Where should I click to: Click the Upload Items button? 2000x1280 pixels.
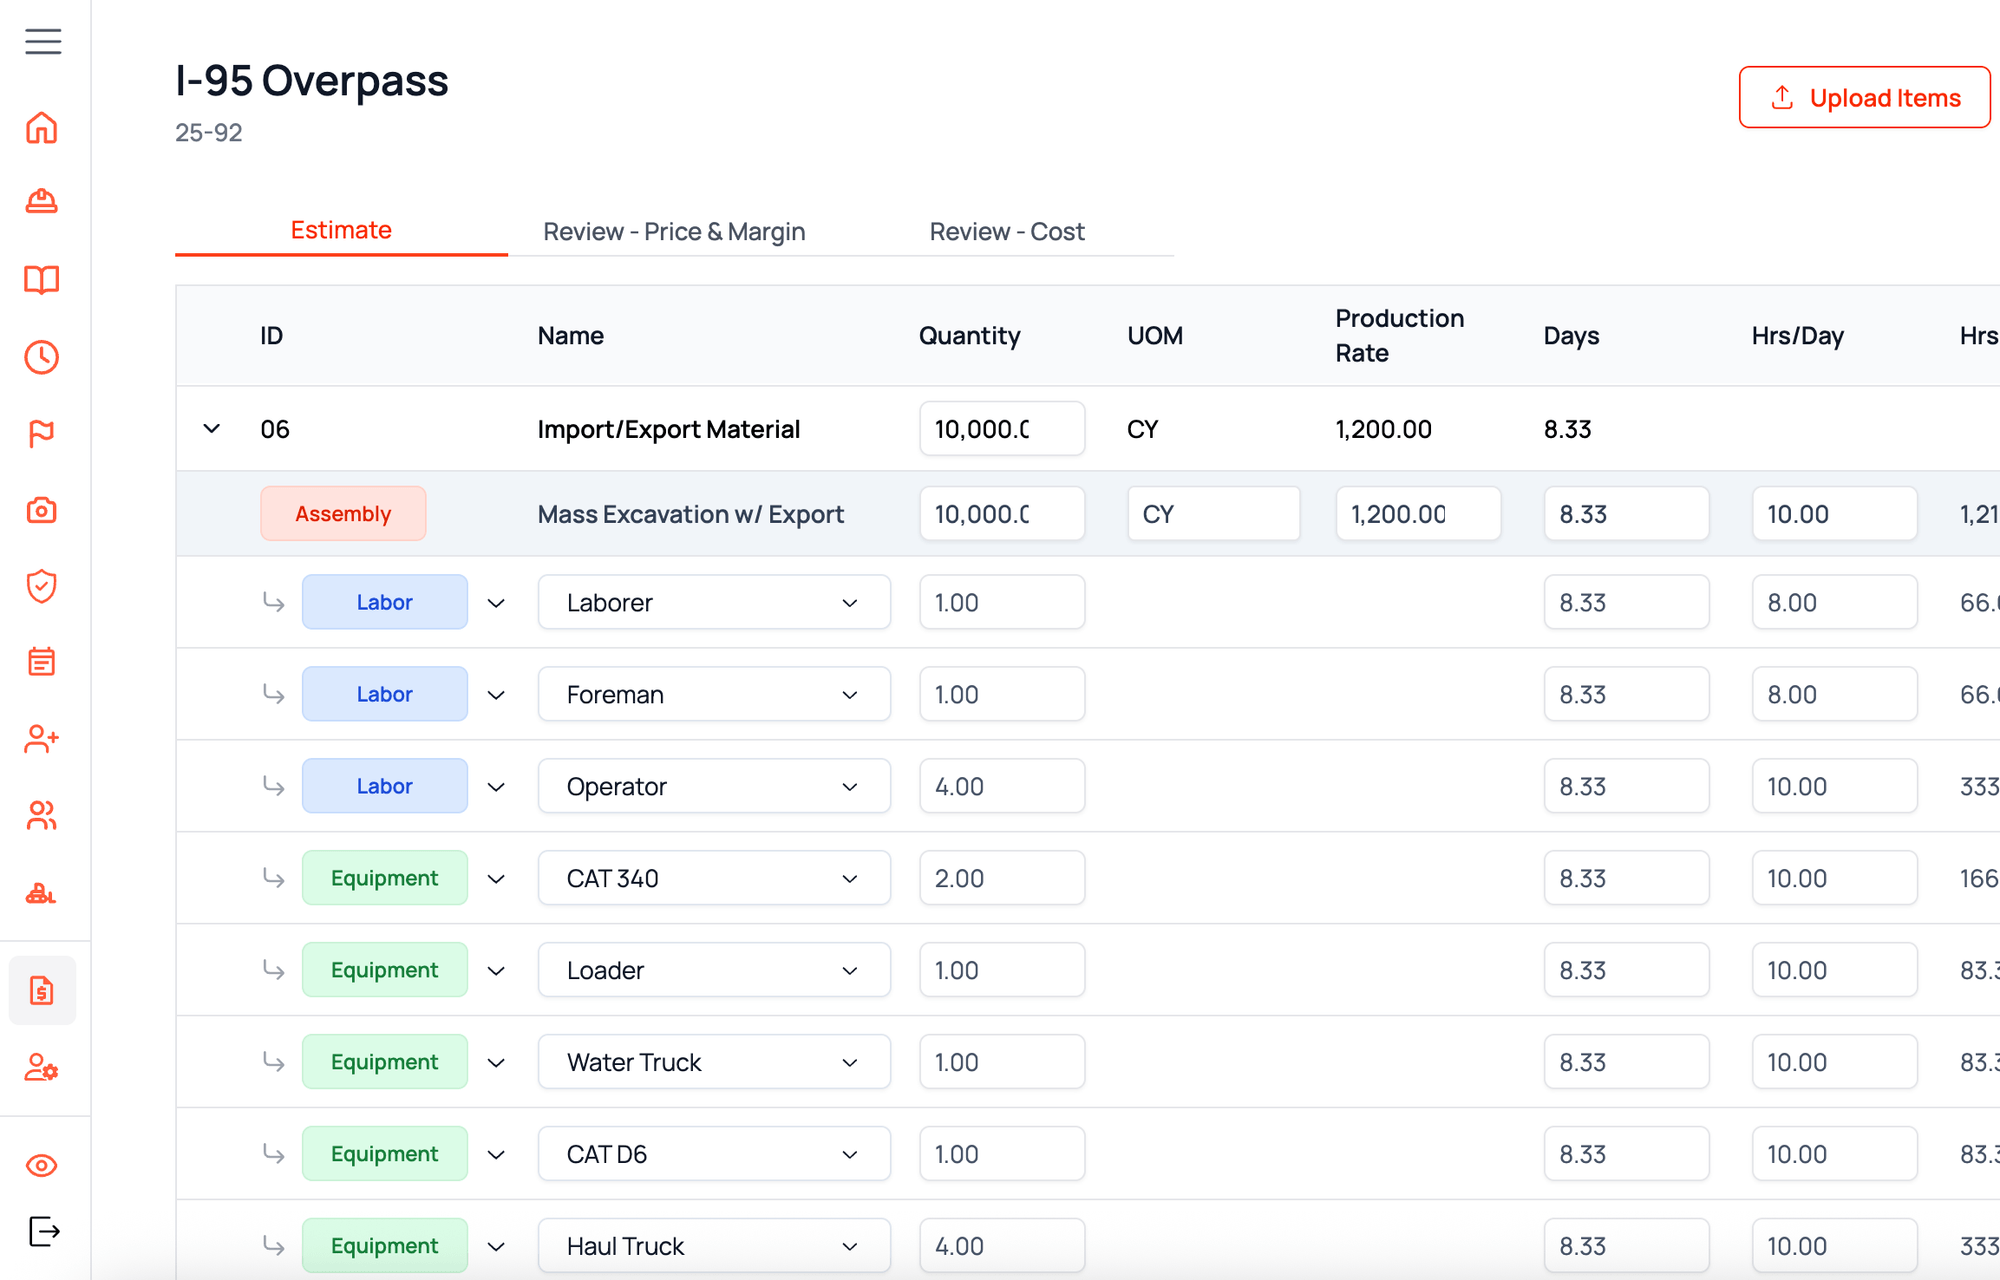[1864, 97]
